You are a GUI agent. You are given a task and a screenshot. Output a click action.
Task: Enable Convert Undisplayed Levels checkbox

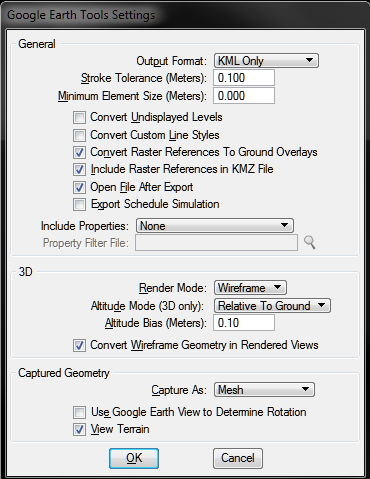pos(79,117)
